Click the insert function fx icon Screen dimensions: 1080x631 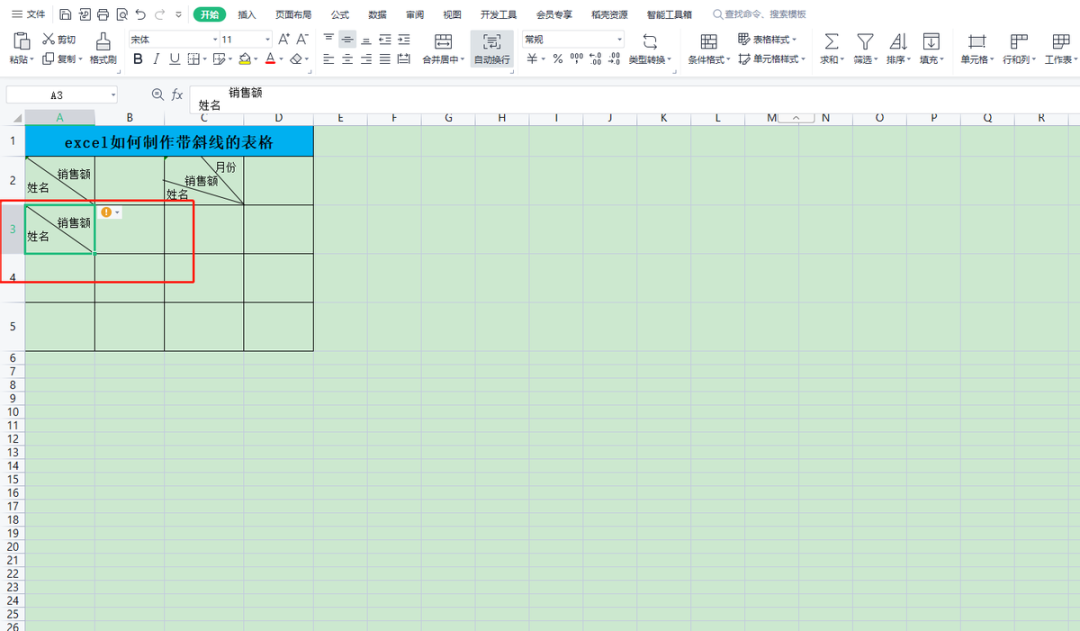click(177, 94)
